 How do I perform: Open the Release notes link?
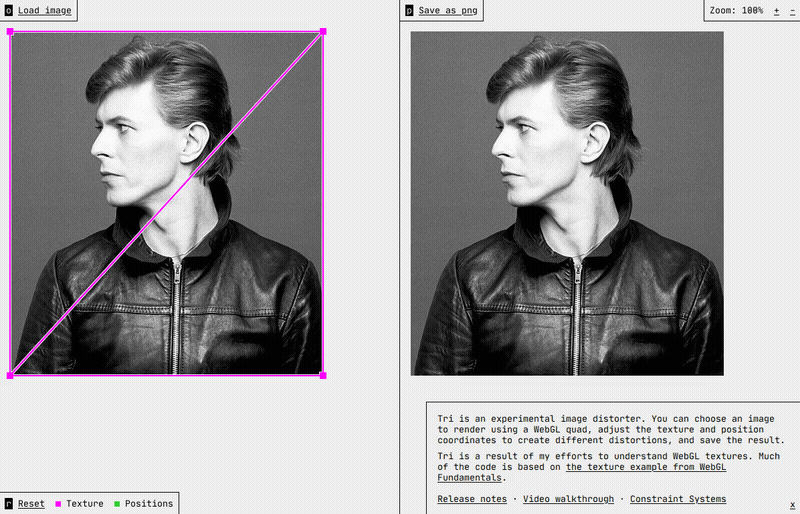click(472, 499)
